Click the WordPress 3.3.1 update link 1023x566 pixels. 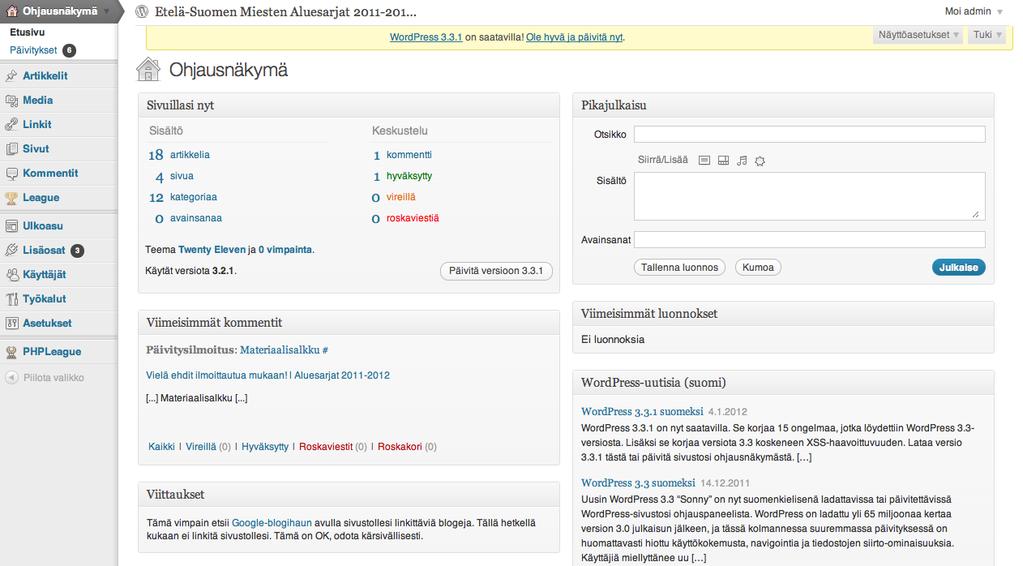pos(426,37)
